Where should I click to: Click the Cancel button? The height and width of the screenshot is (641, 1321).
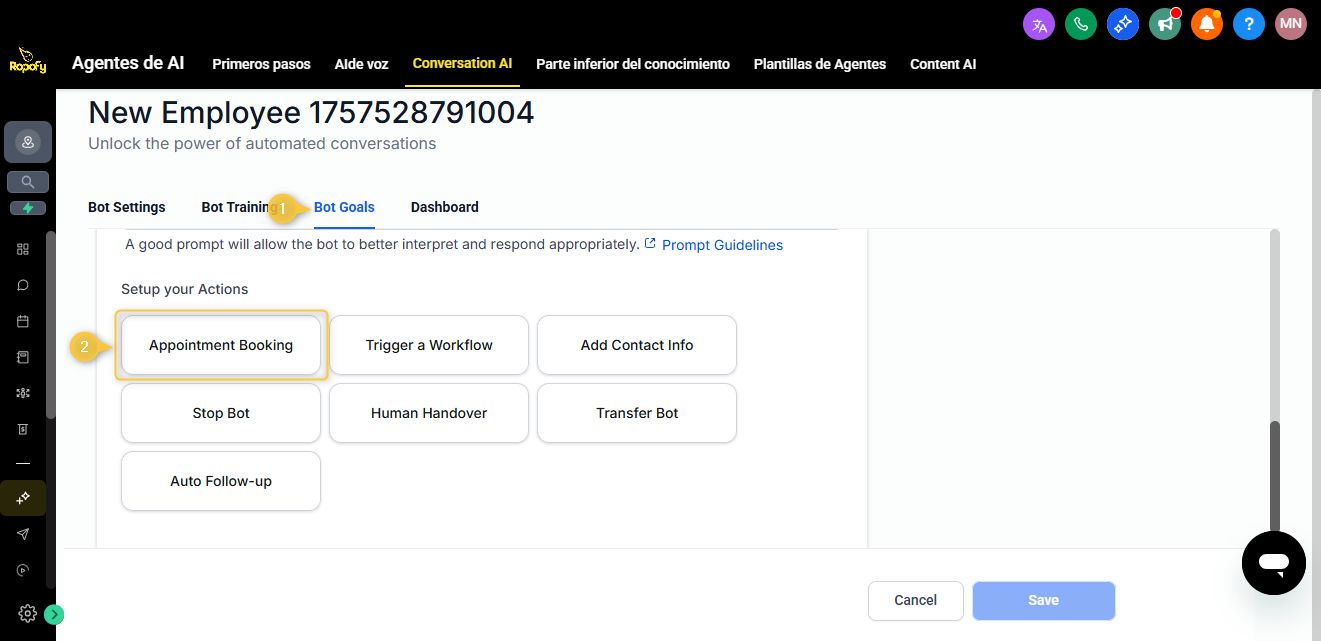point(915,601)
